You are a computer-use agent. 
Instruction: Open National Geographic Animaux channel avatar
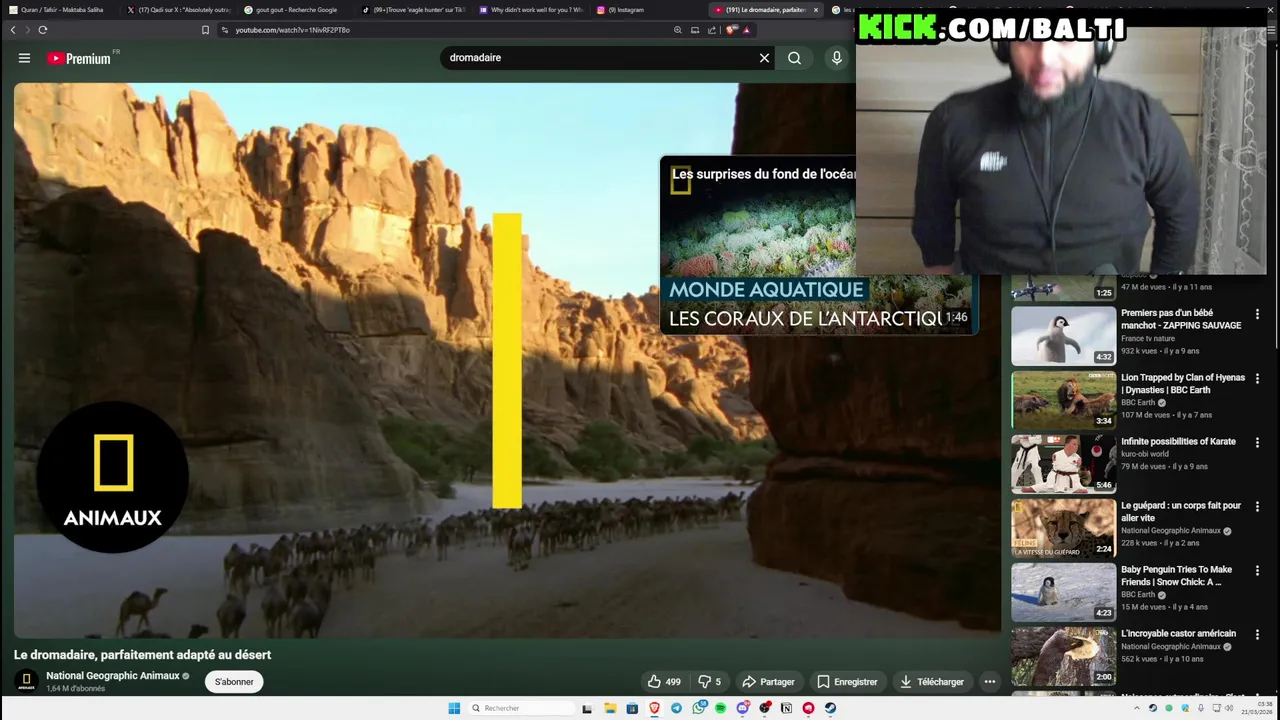pyautogui.click(x=27, y=682)
